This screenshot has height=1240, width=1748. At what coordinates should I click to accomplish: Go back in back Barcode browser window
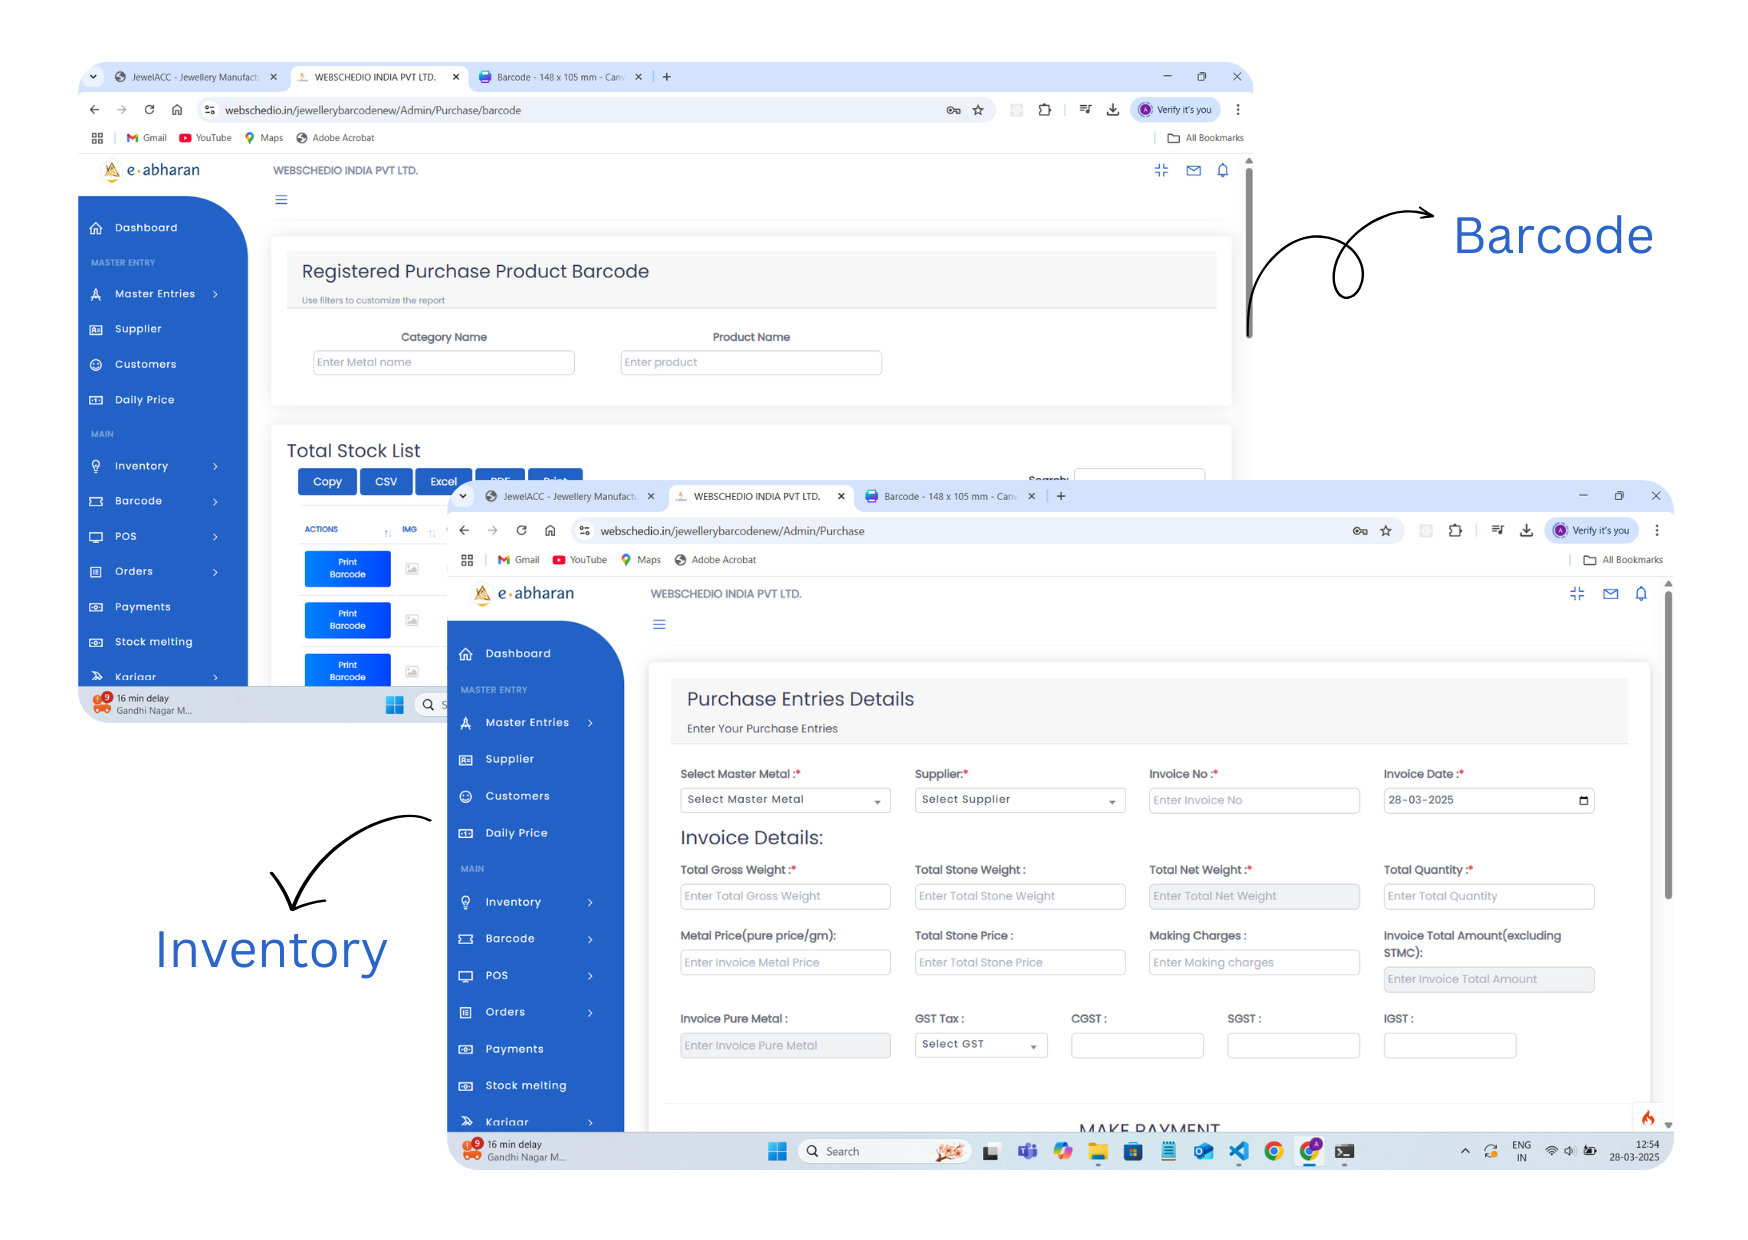click(x=94, y=110)
